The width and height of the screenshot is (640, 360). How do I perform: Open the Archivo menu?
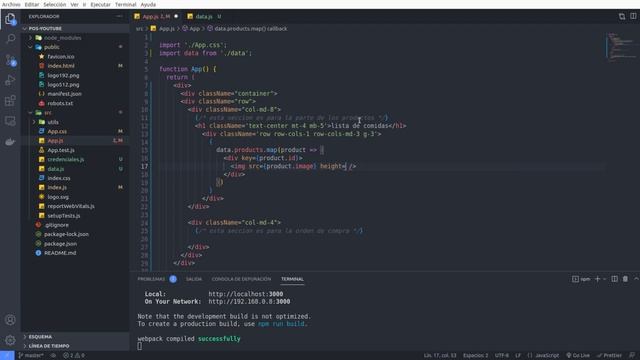[x=11, y=4]
